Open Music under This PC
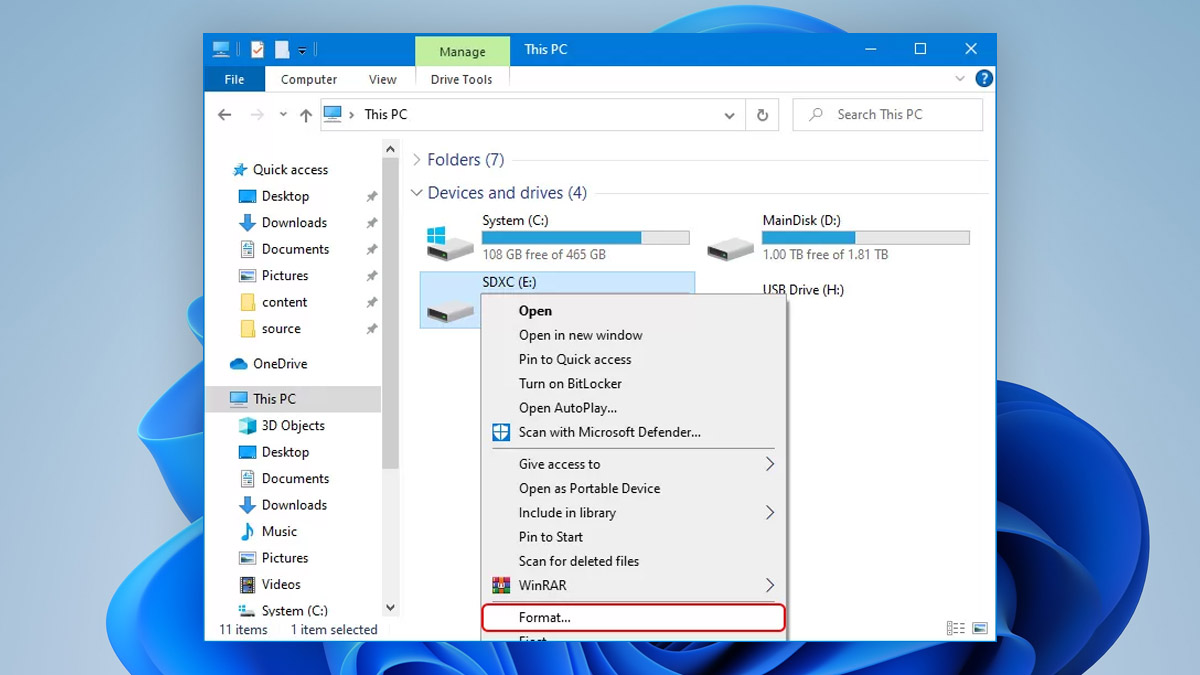The image size is (1200, 675). click(x=279, y=532)
